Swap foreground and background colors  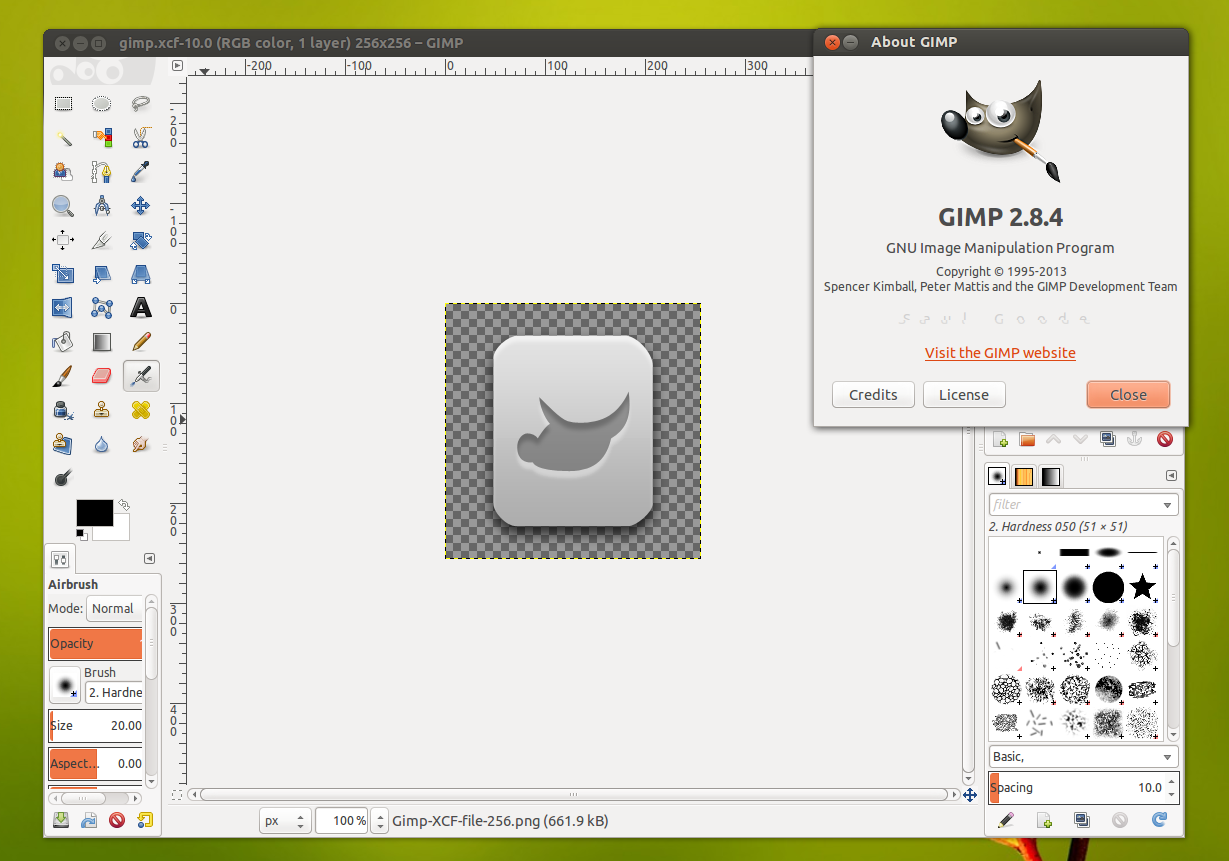(x=124, y=505)
